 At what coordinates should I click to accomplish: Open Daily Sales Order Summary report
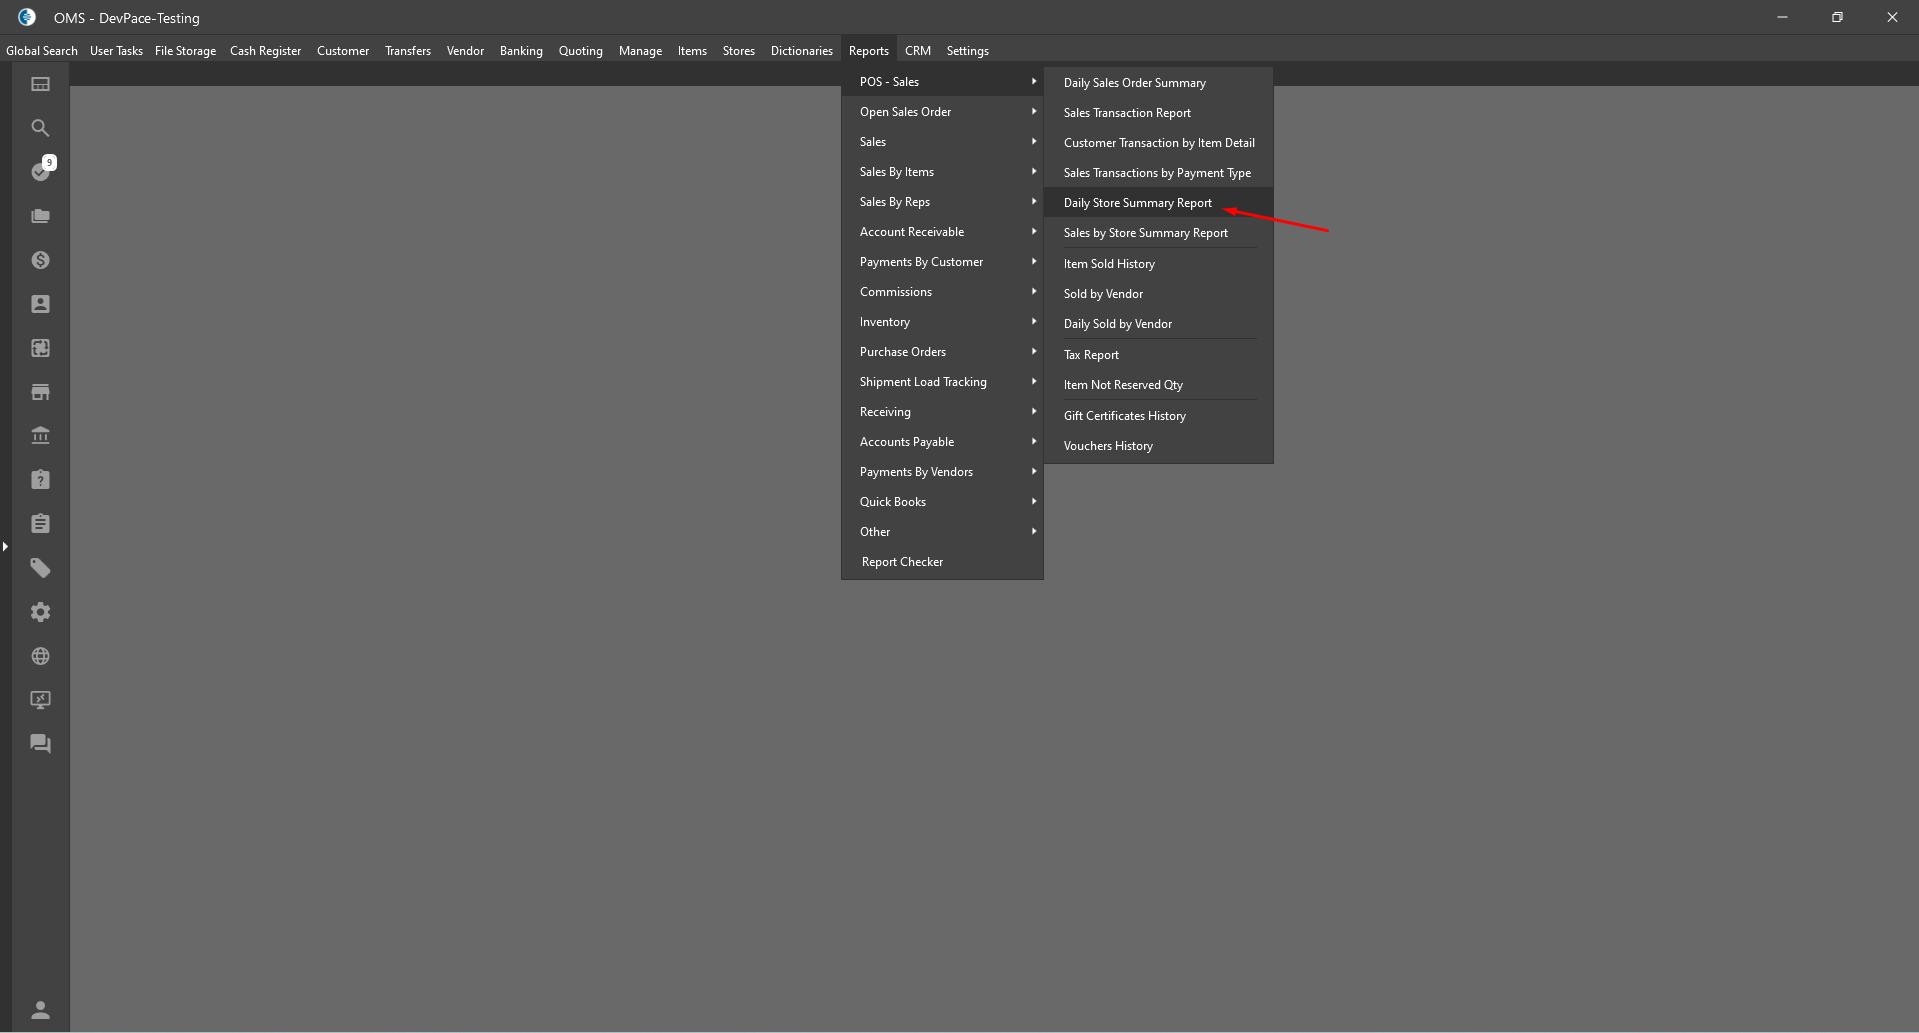point(1158,83)
